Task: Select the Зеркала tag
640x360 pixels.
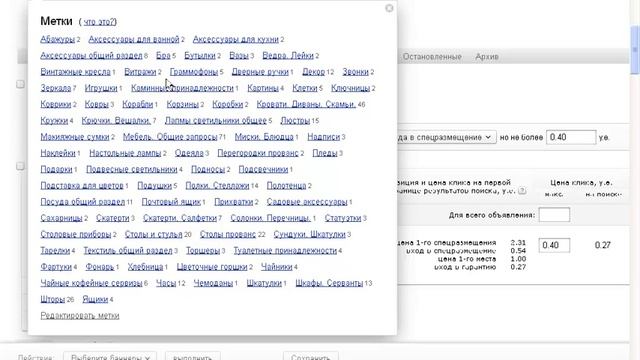Action: (56, 88)
